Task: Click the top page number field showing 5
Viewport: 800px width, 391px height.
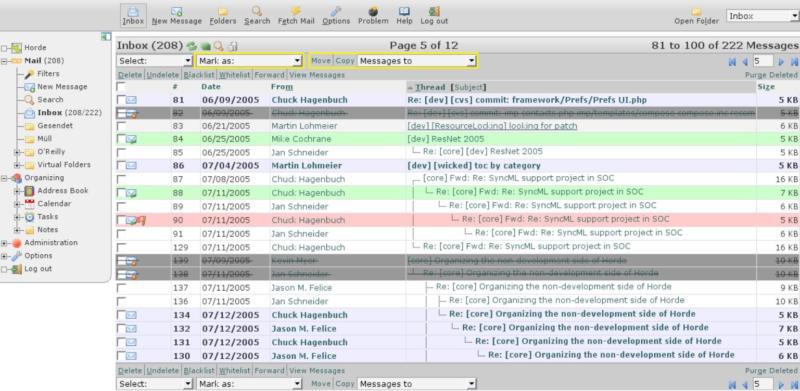Action: click(x=763, y=61)
